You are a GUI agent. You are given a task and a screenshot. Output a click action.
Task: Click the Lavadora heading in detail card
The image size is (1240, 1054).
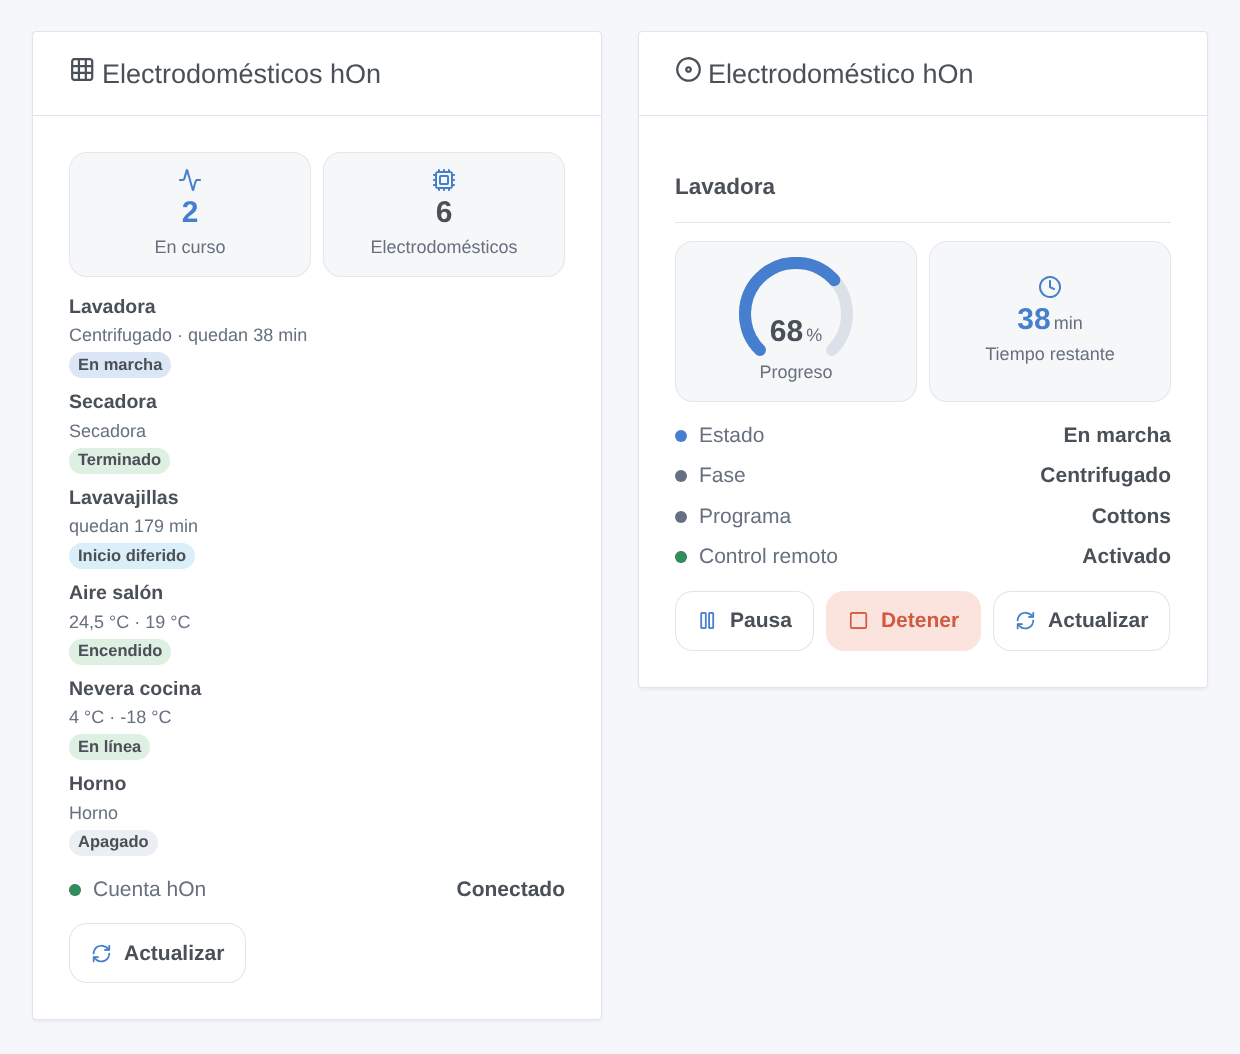(x=725, y=187)
